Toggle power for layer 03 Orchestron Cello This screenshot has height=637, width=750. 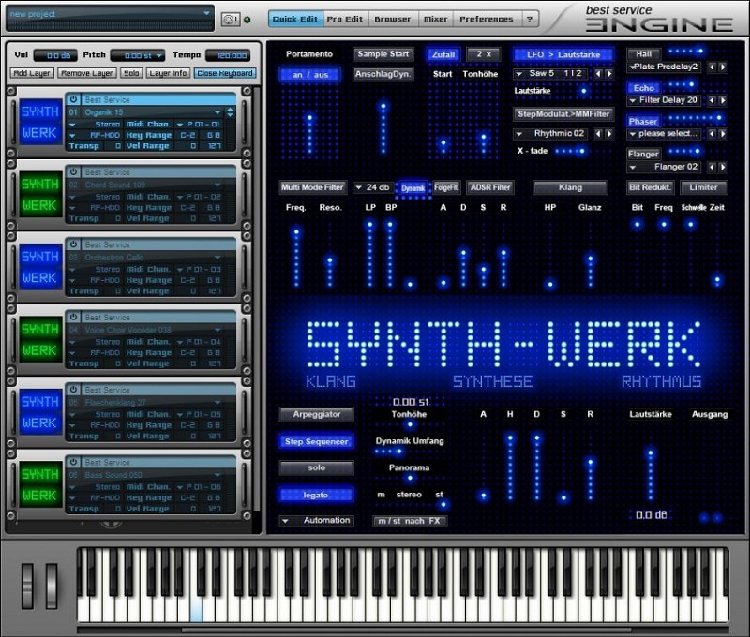click(x=73, y=244)
